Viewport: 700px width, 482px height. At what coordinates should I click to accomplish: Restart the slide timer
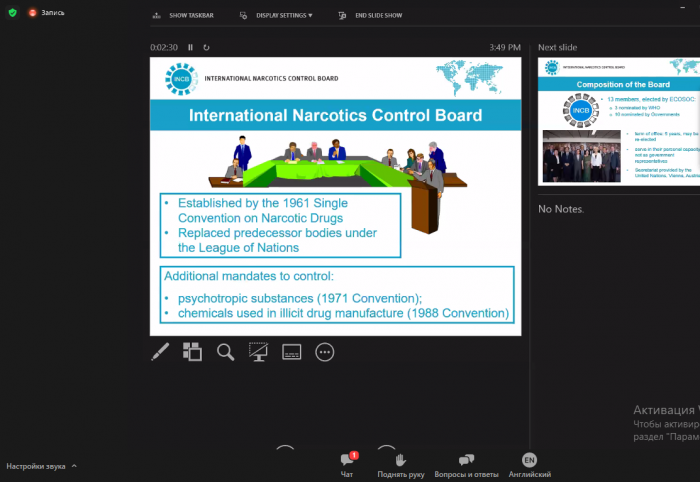pos(206,47)
